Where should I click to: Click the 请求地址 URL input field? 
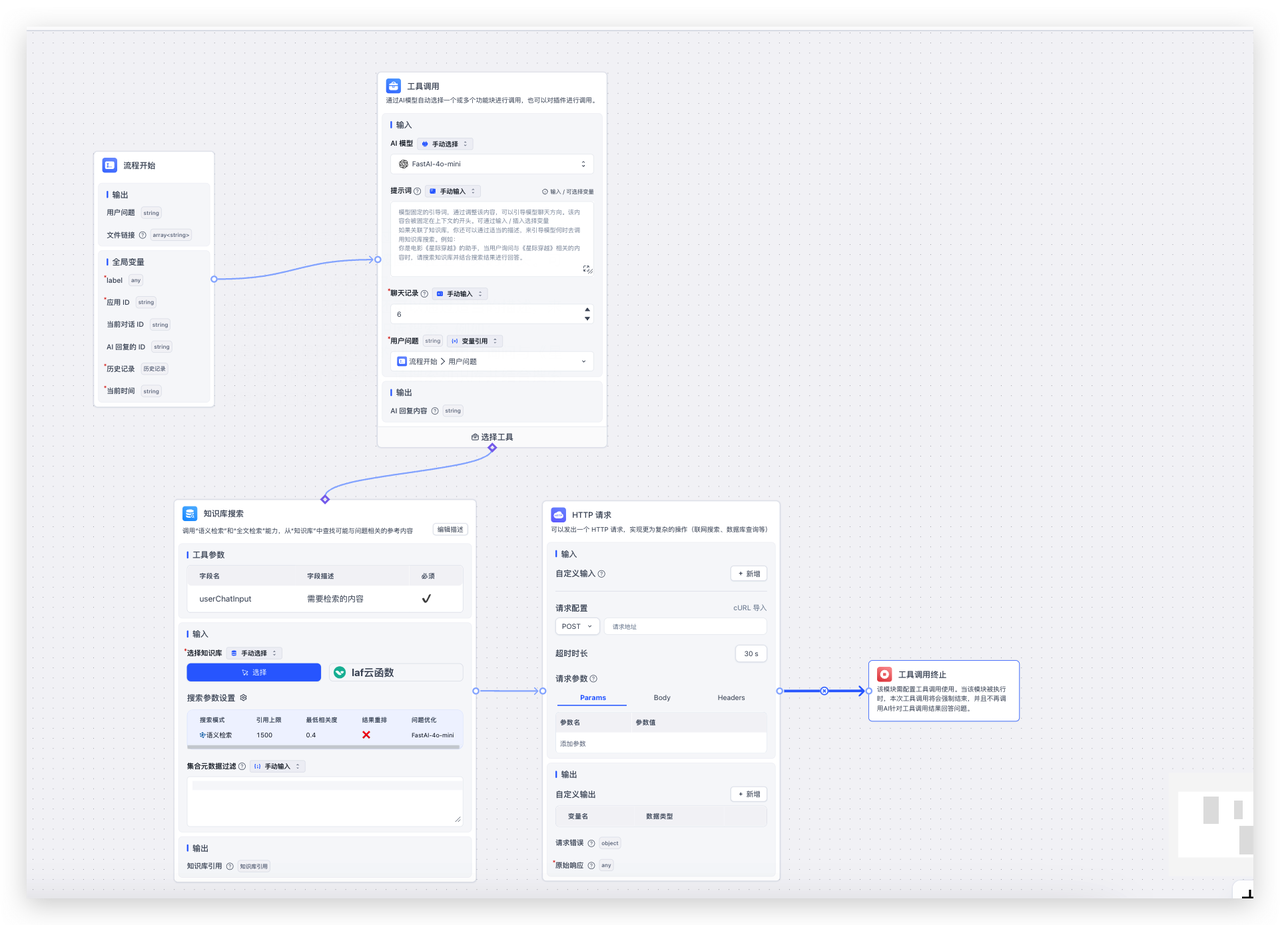(685, 626)
